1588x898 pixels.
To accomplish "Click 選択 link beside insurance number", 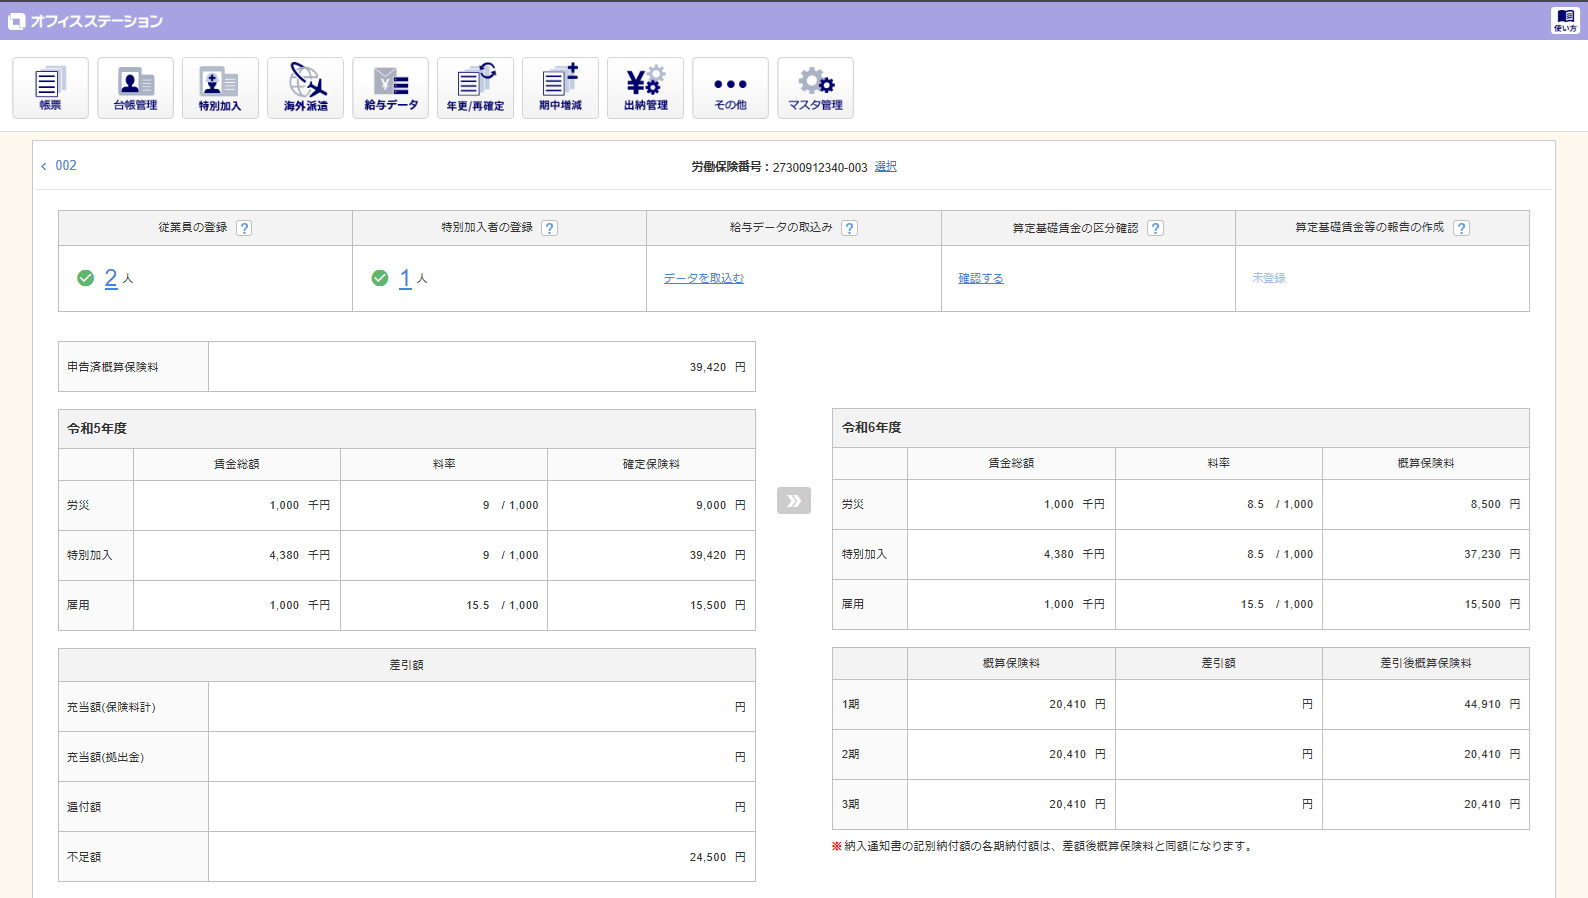I will [x=885, y=167].
